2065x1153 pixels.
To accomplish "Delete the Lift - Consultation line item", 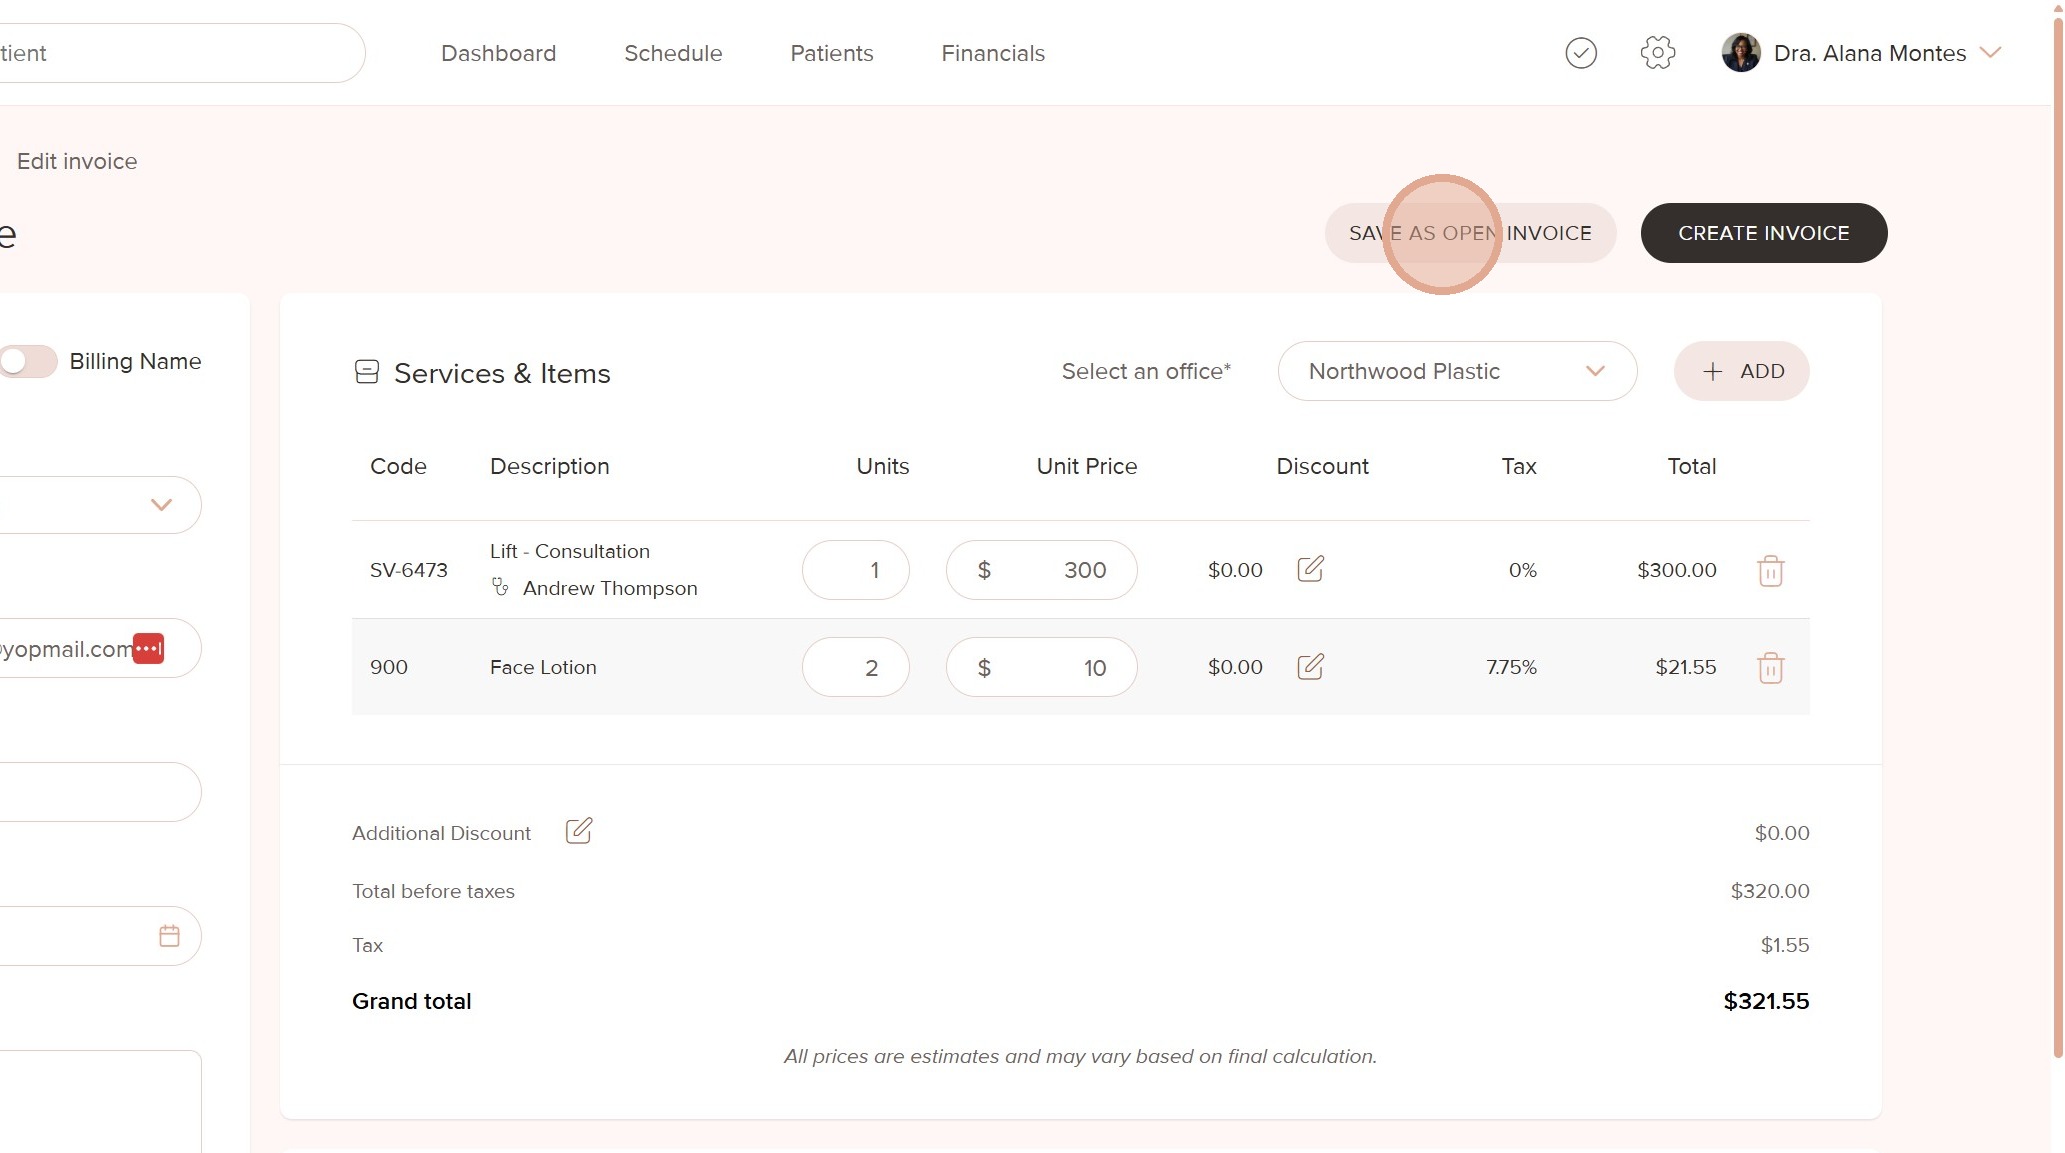I will pos(1770,570).
